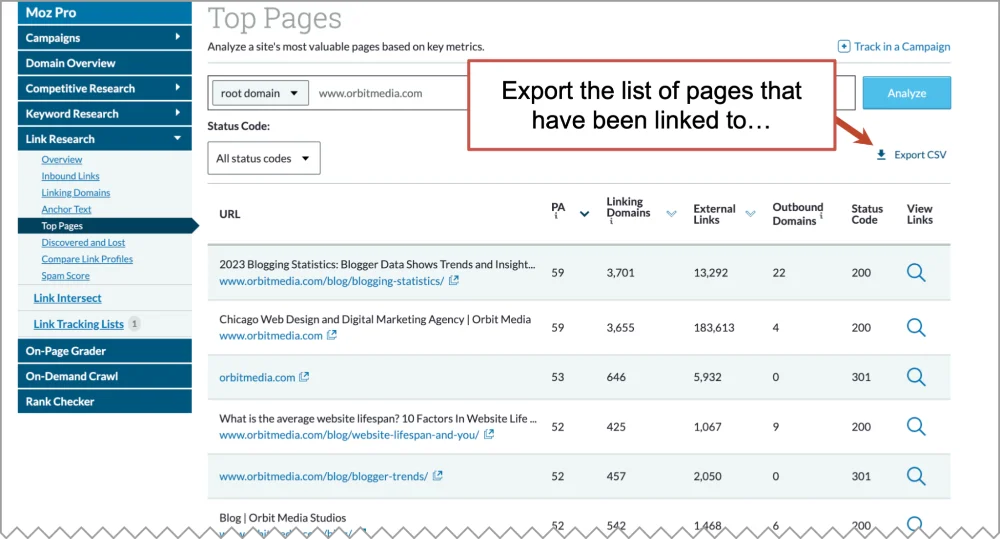
Task: Click the '2023 Blogging Statistics' page title
Action: tap(377, 264)
